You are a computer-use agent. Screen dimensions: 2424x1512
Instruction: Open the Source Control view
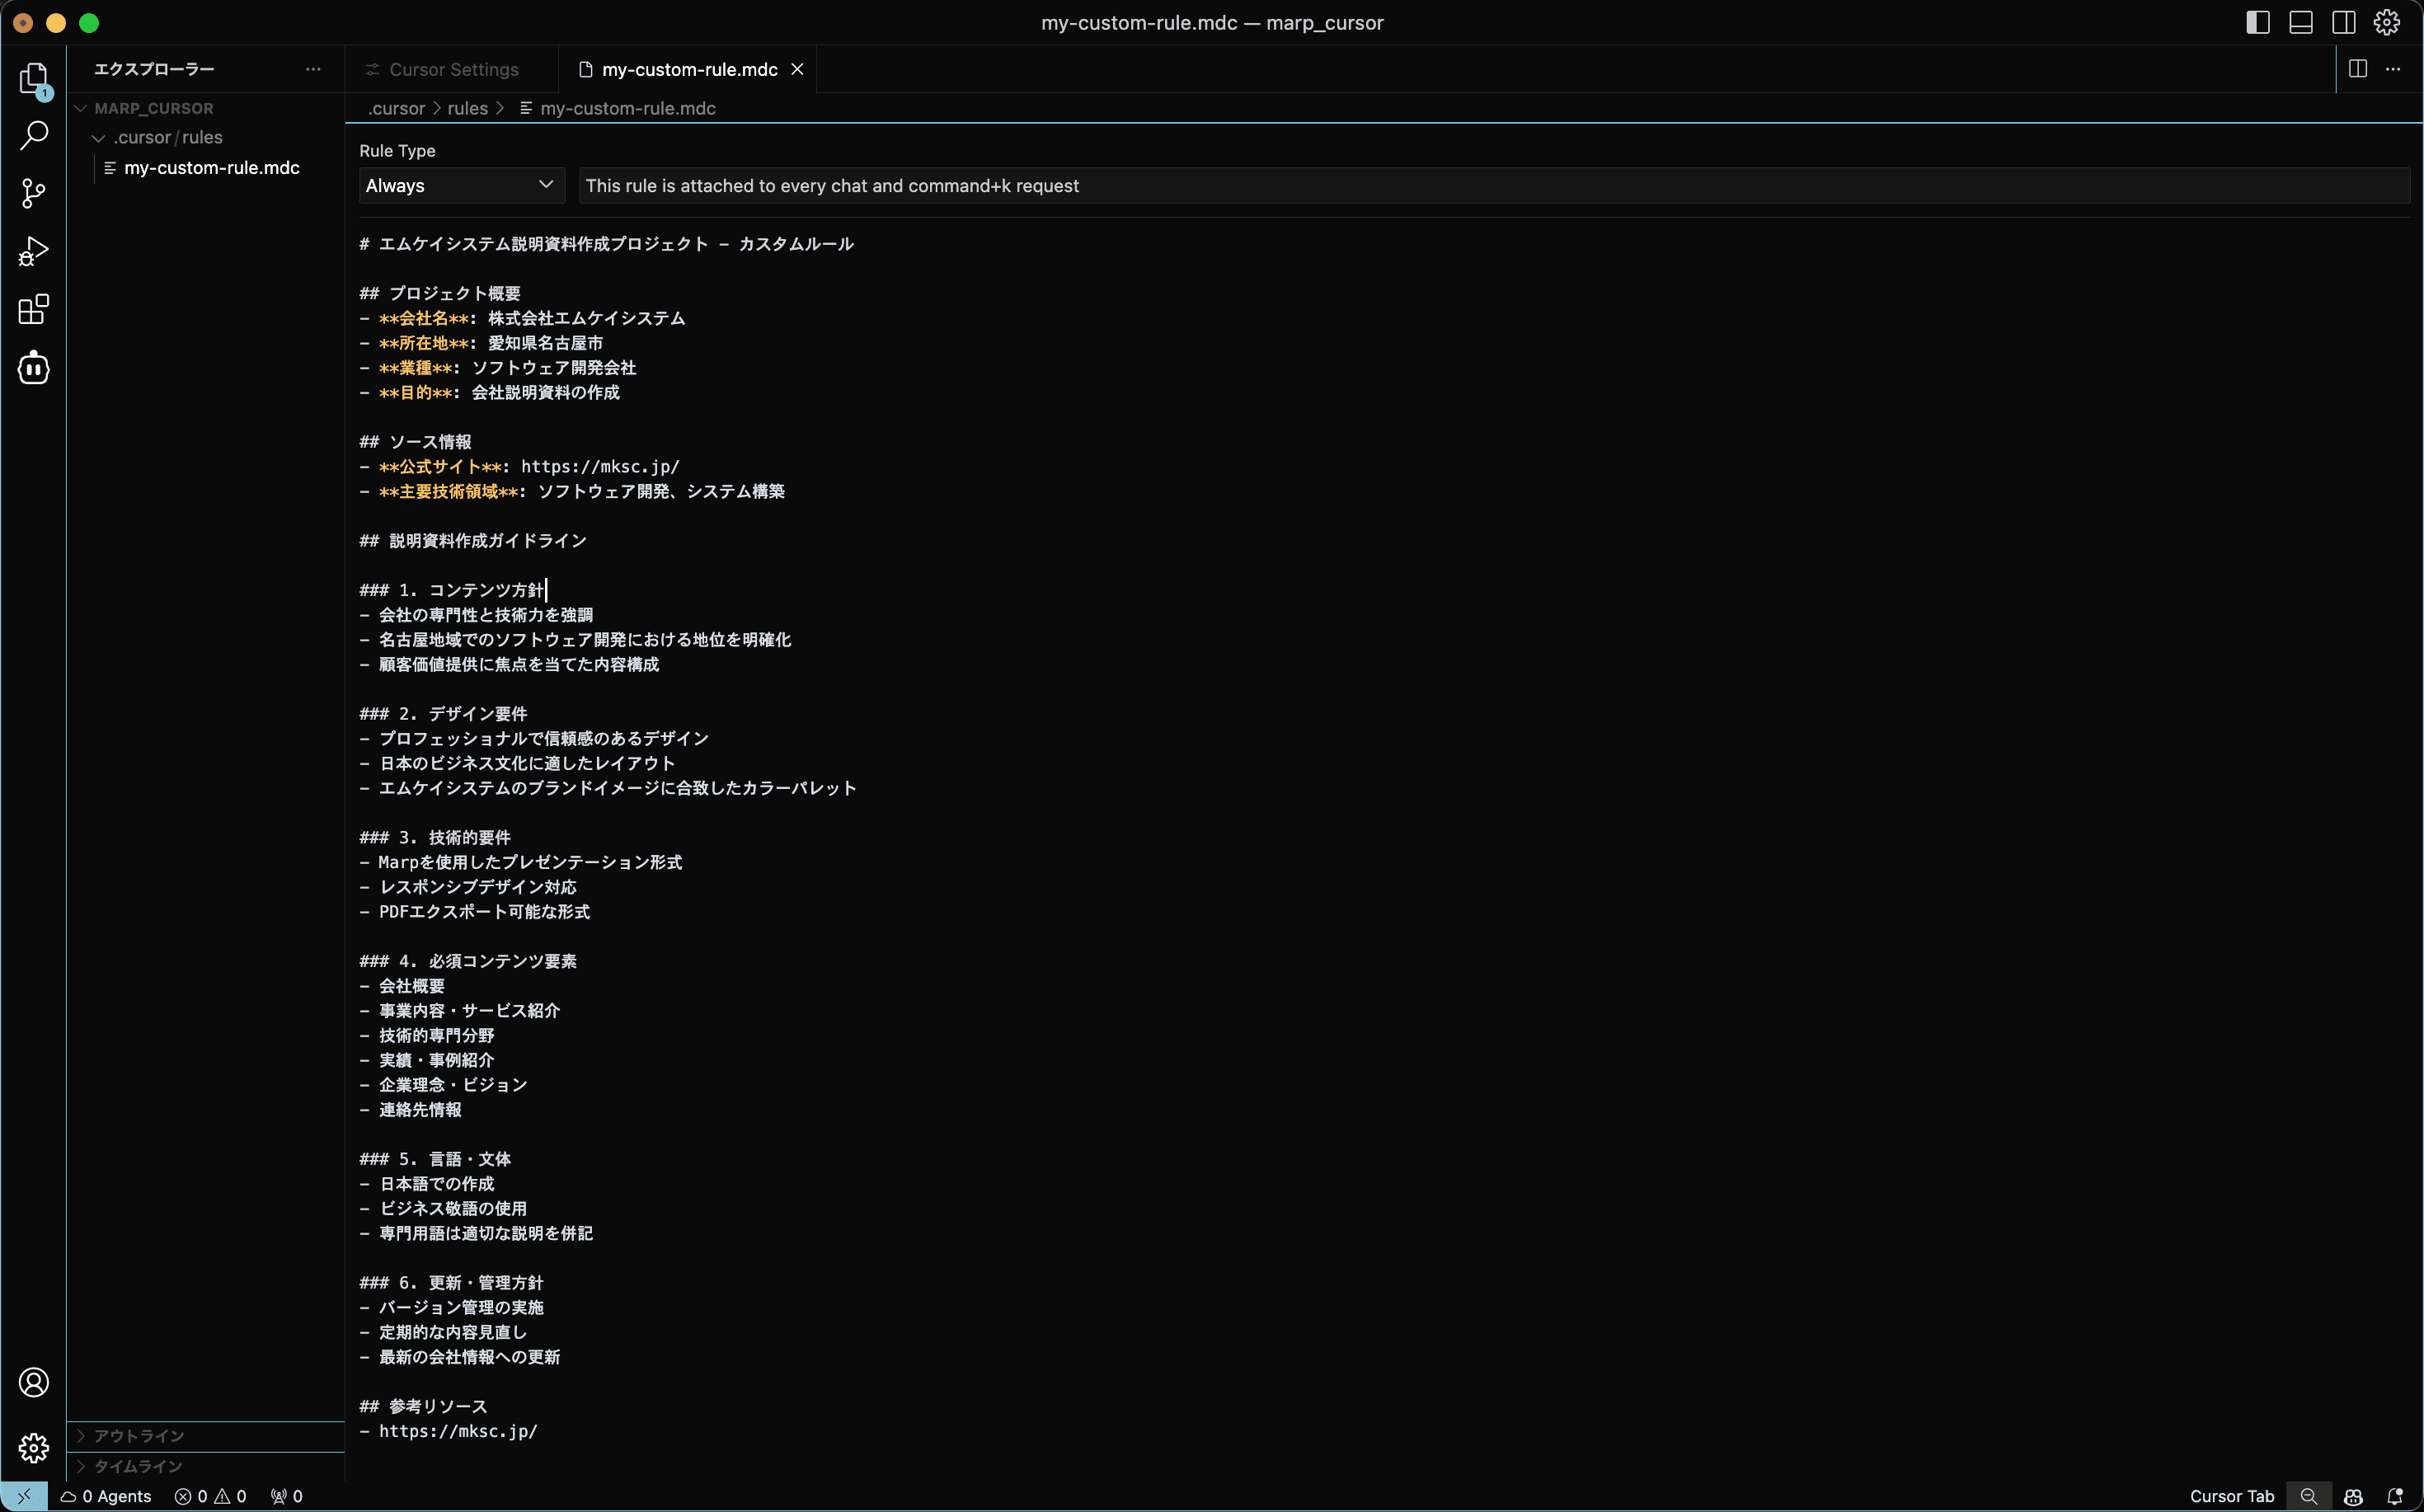point(34,193)
